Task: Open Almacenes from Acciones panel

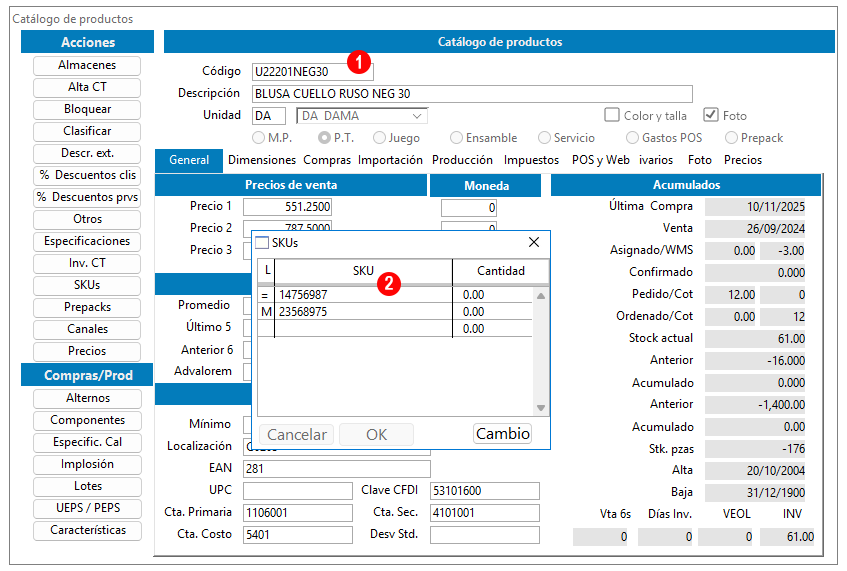Action: [x=87, y=65]
